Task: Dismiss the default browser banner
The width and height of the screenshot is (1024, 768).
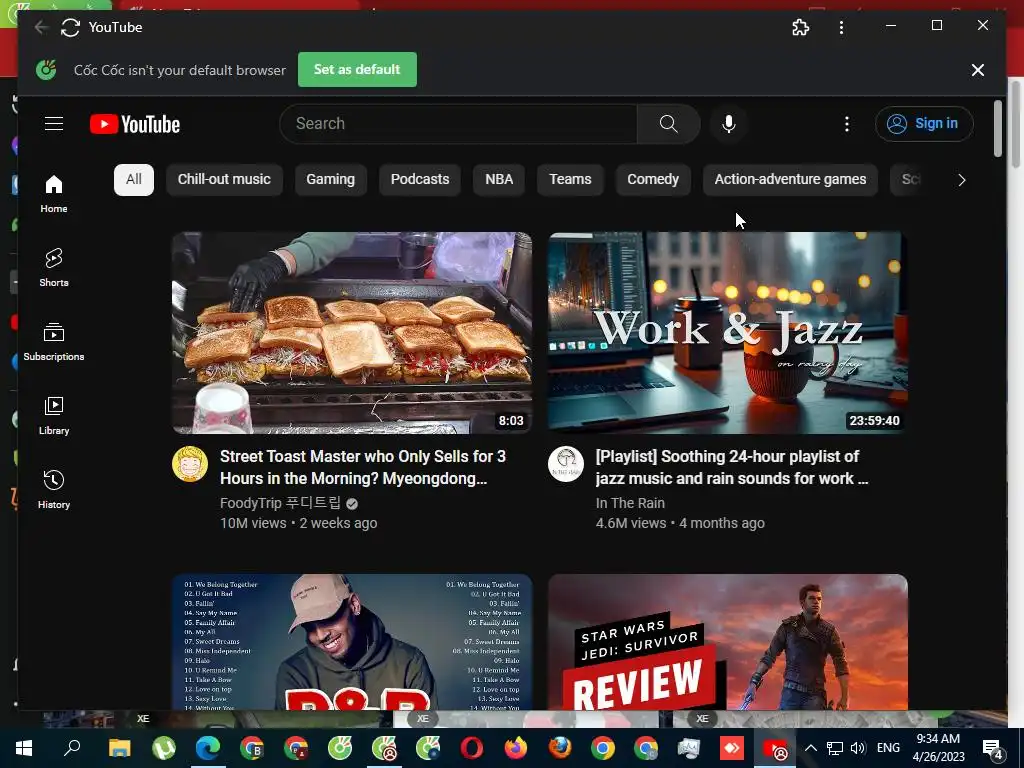Action: 978,70
